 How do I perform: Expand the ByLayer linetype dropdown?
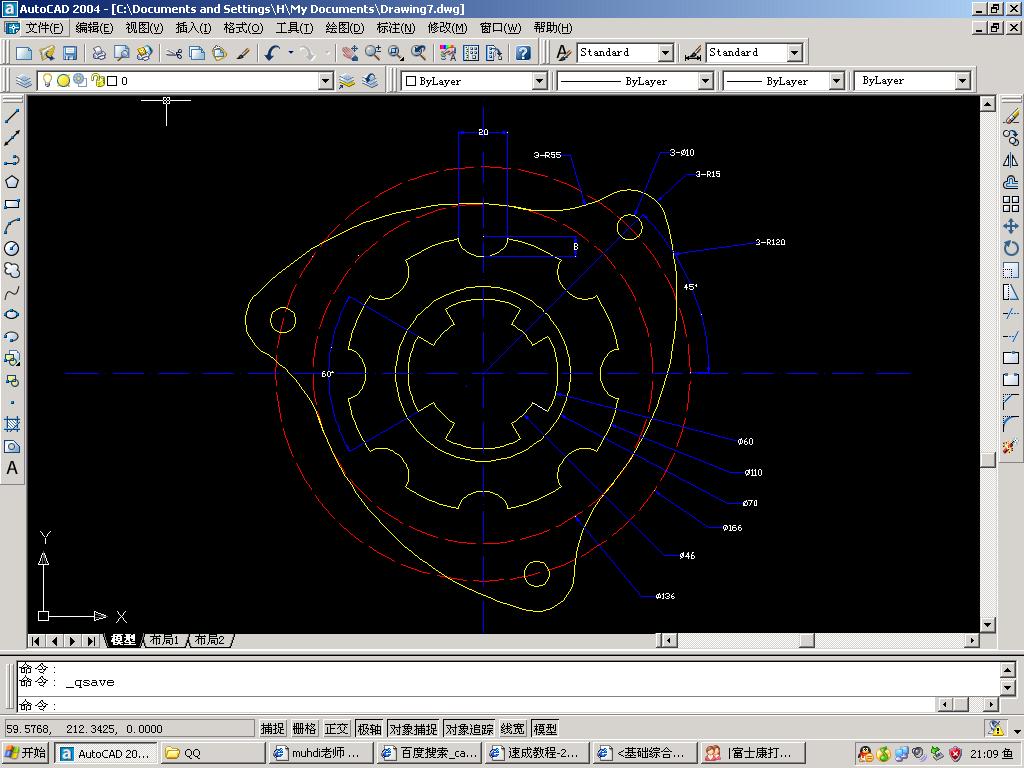[705, 81]
